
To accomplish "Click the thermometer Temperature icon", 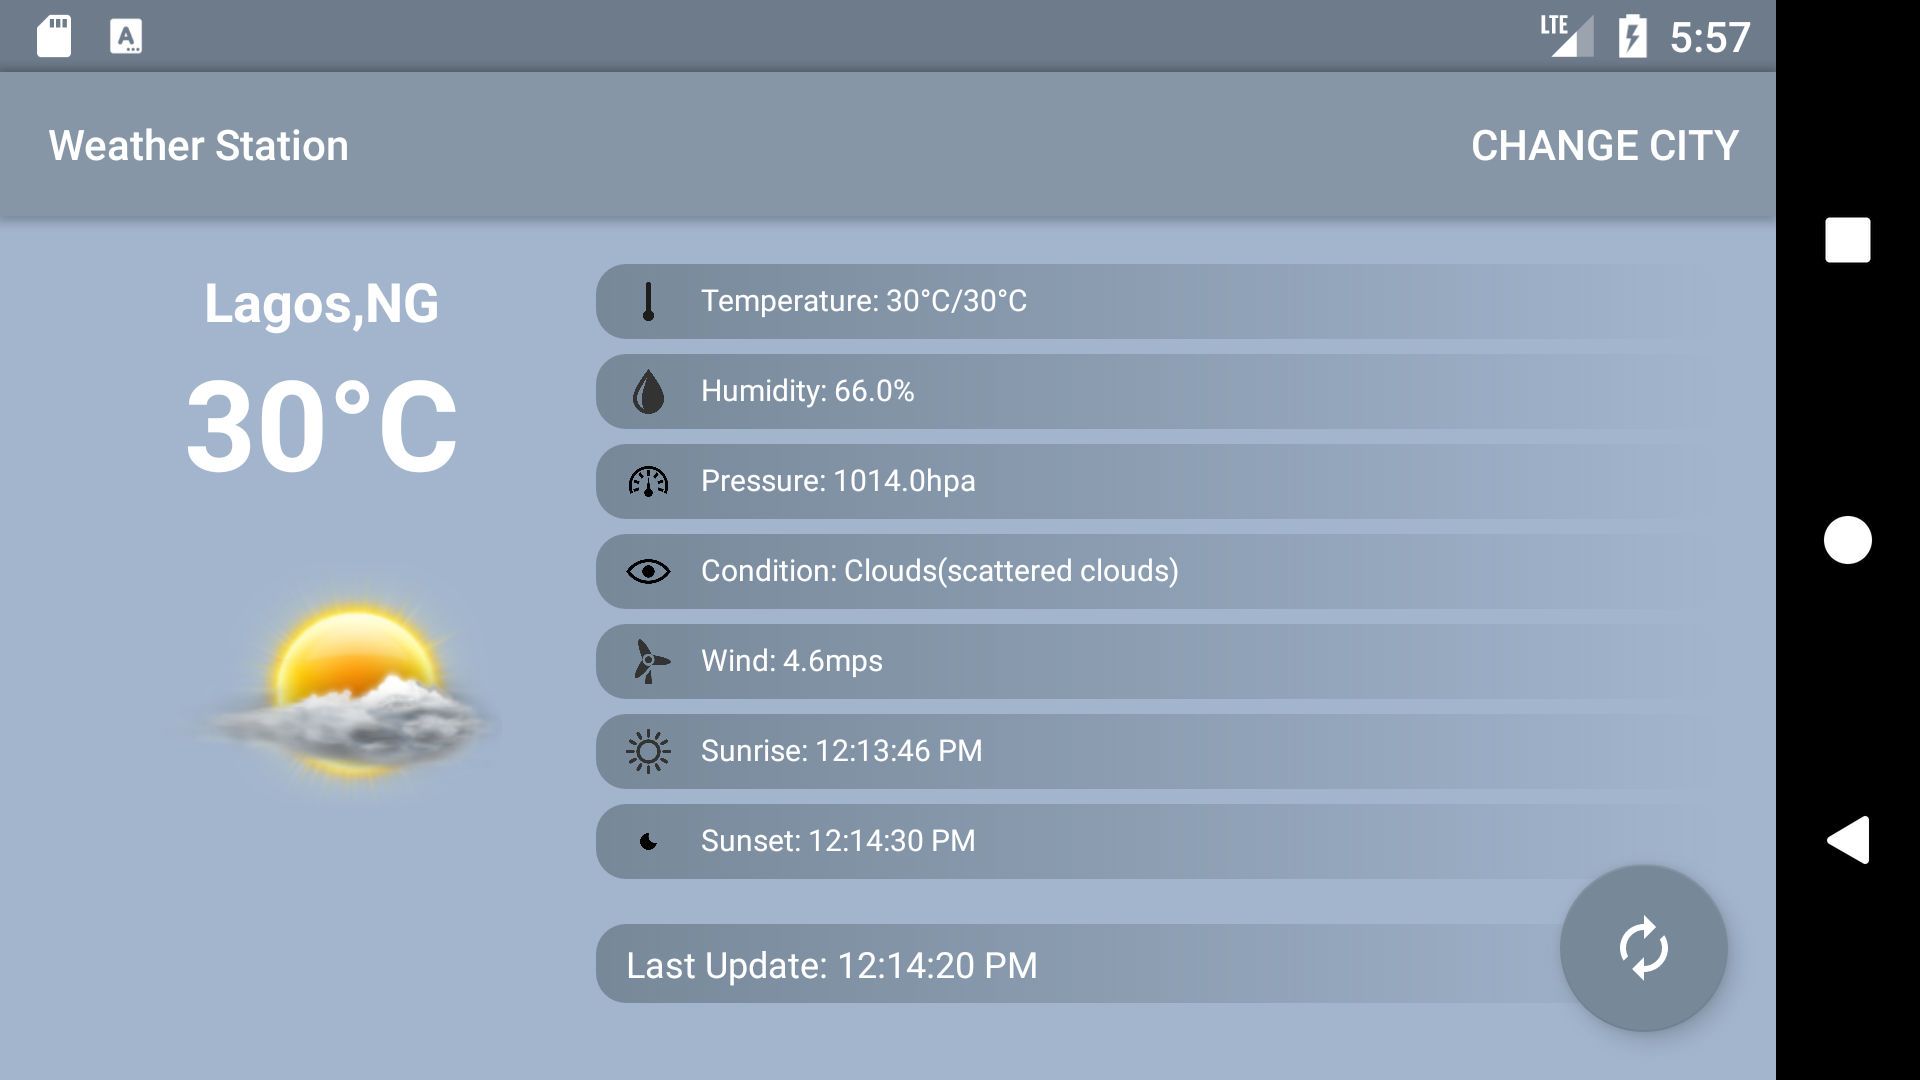I will coord(648,301).
